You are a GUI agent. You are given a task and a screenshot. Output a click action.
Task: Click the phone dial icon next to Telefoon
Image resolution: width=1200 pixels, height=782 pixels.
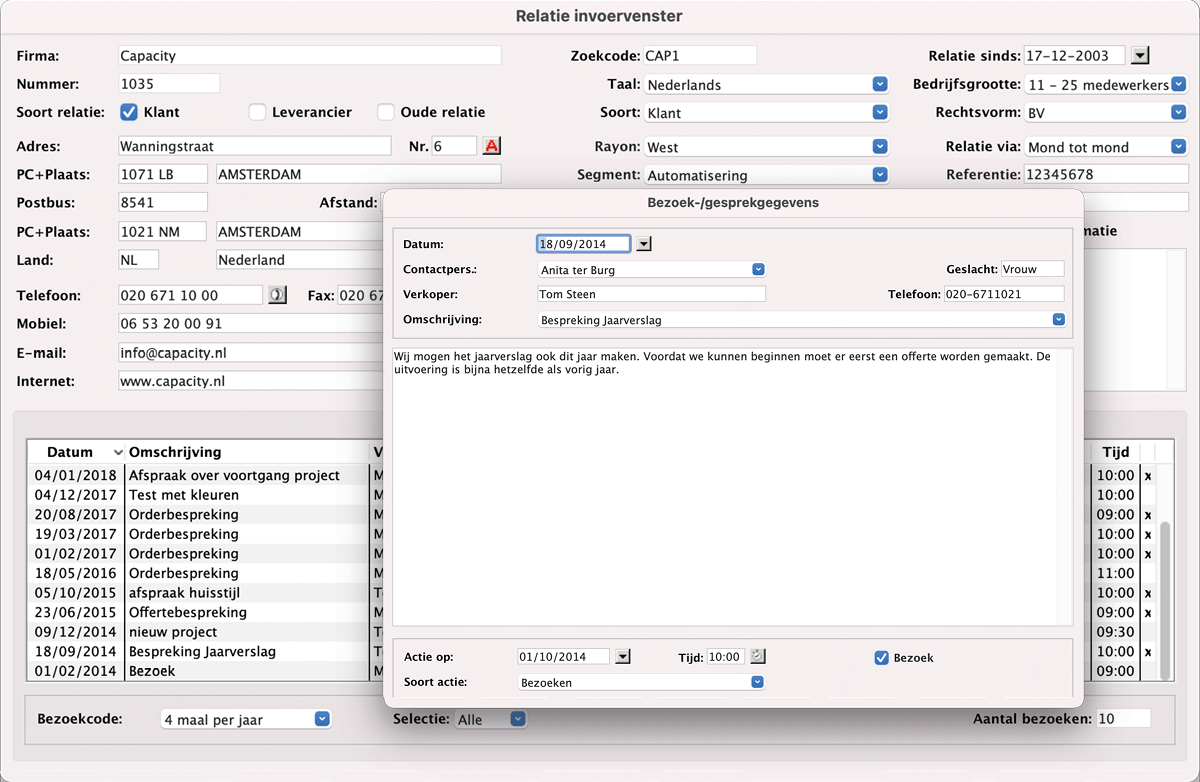tap(277, 295)
